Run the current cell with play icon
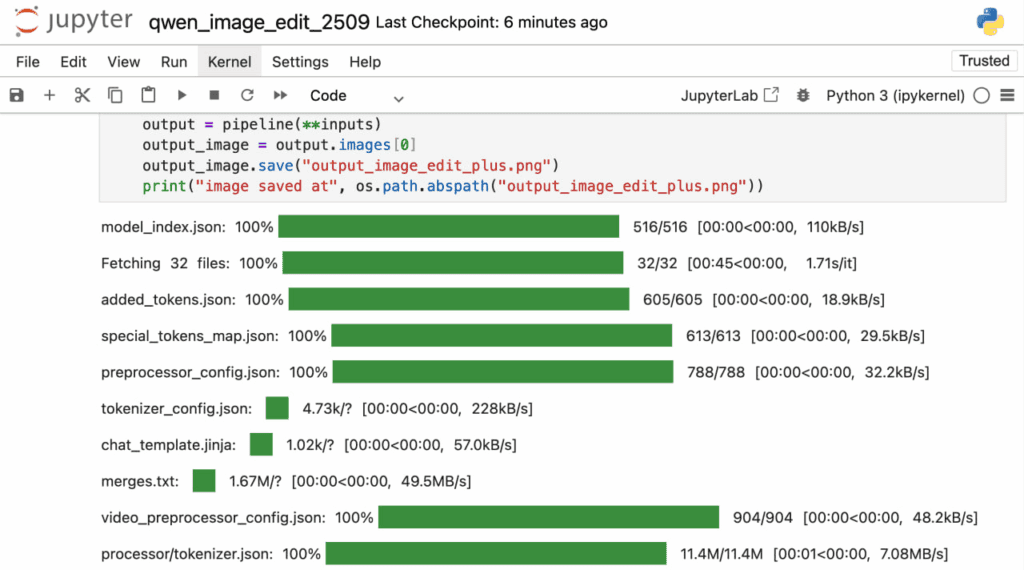 pyautogui.click(x=181, y=96)
